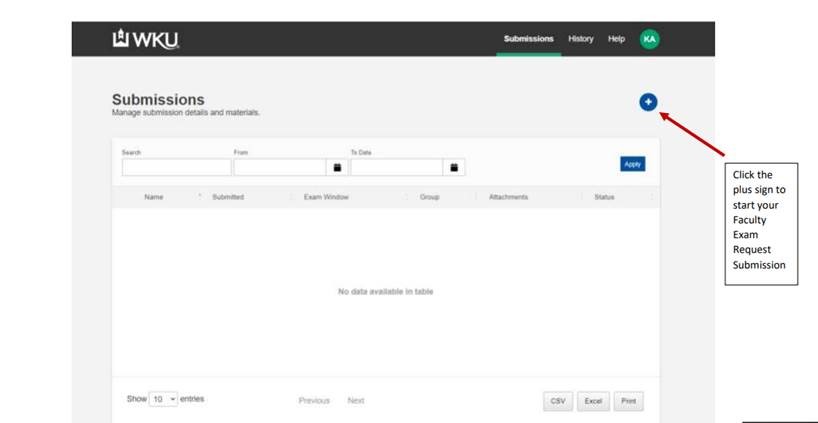
Task: Sort table by Submitted column header
Action: 228,197
